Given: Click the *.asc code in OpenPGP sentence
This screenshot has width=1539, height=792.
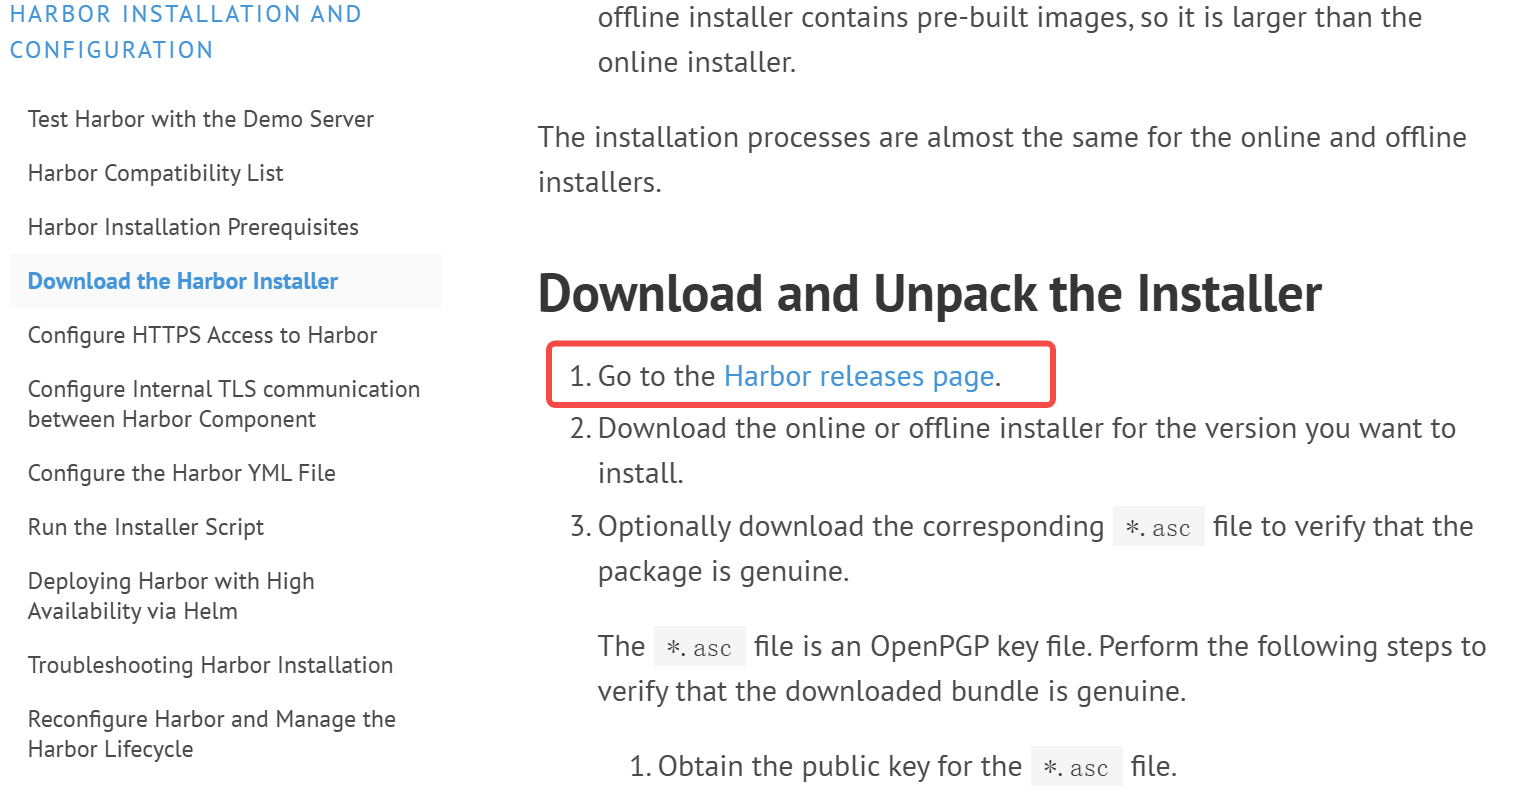Looking at the screenshot, I should tap(700, 647).
